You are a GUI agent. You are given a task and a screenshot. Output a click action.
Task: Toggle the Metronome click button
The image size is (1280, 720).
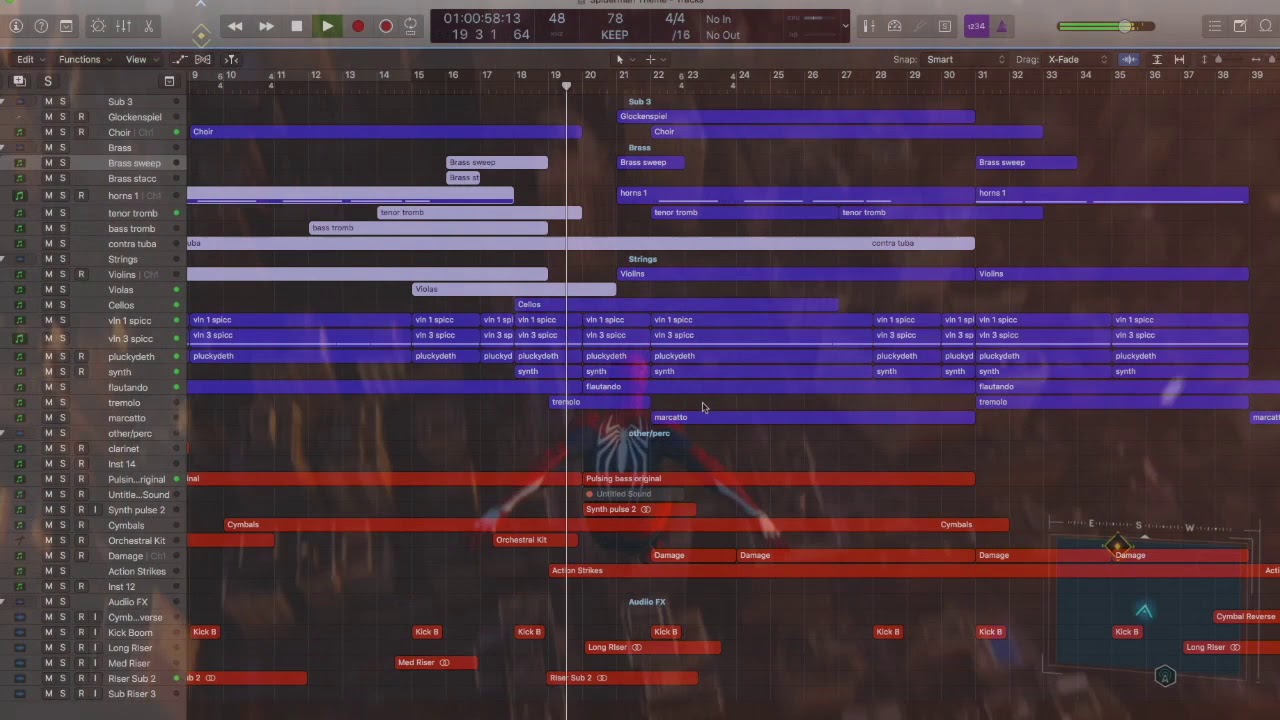click(x=1003, y=26)
